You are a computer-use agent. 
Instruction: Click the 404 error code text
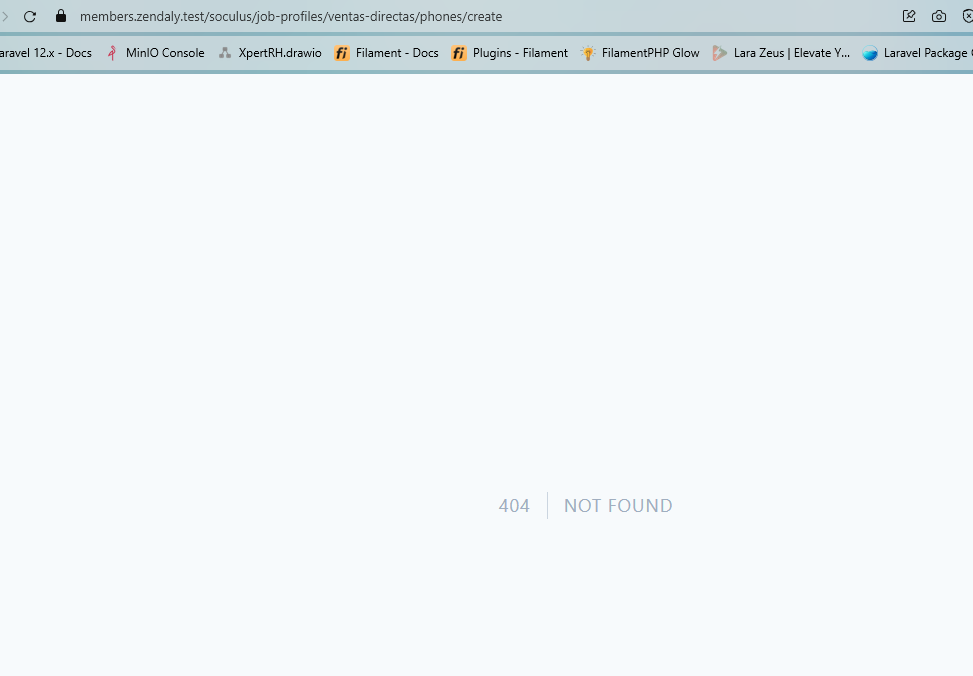click(x=514, y=506)
